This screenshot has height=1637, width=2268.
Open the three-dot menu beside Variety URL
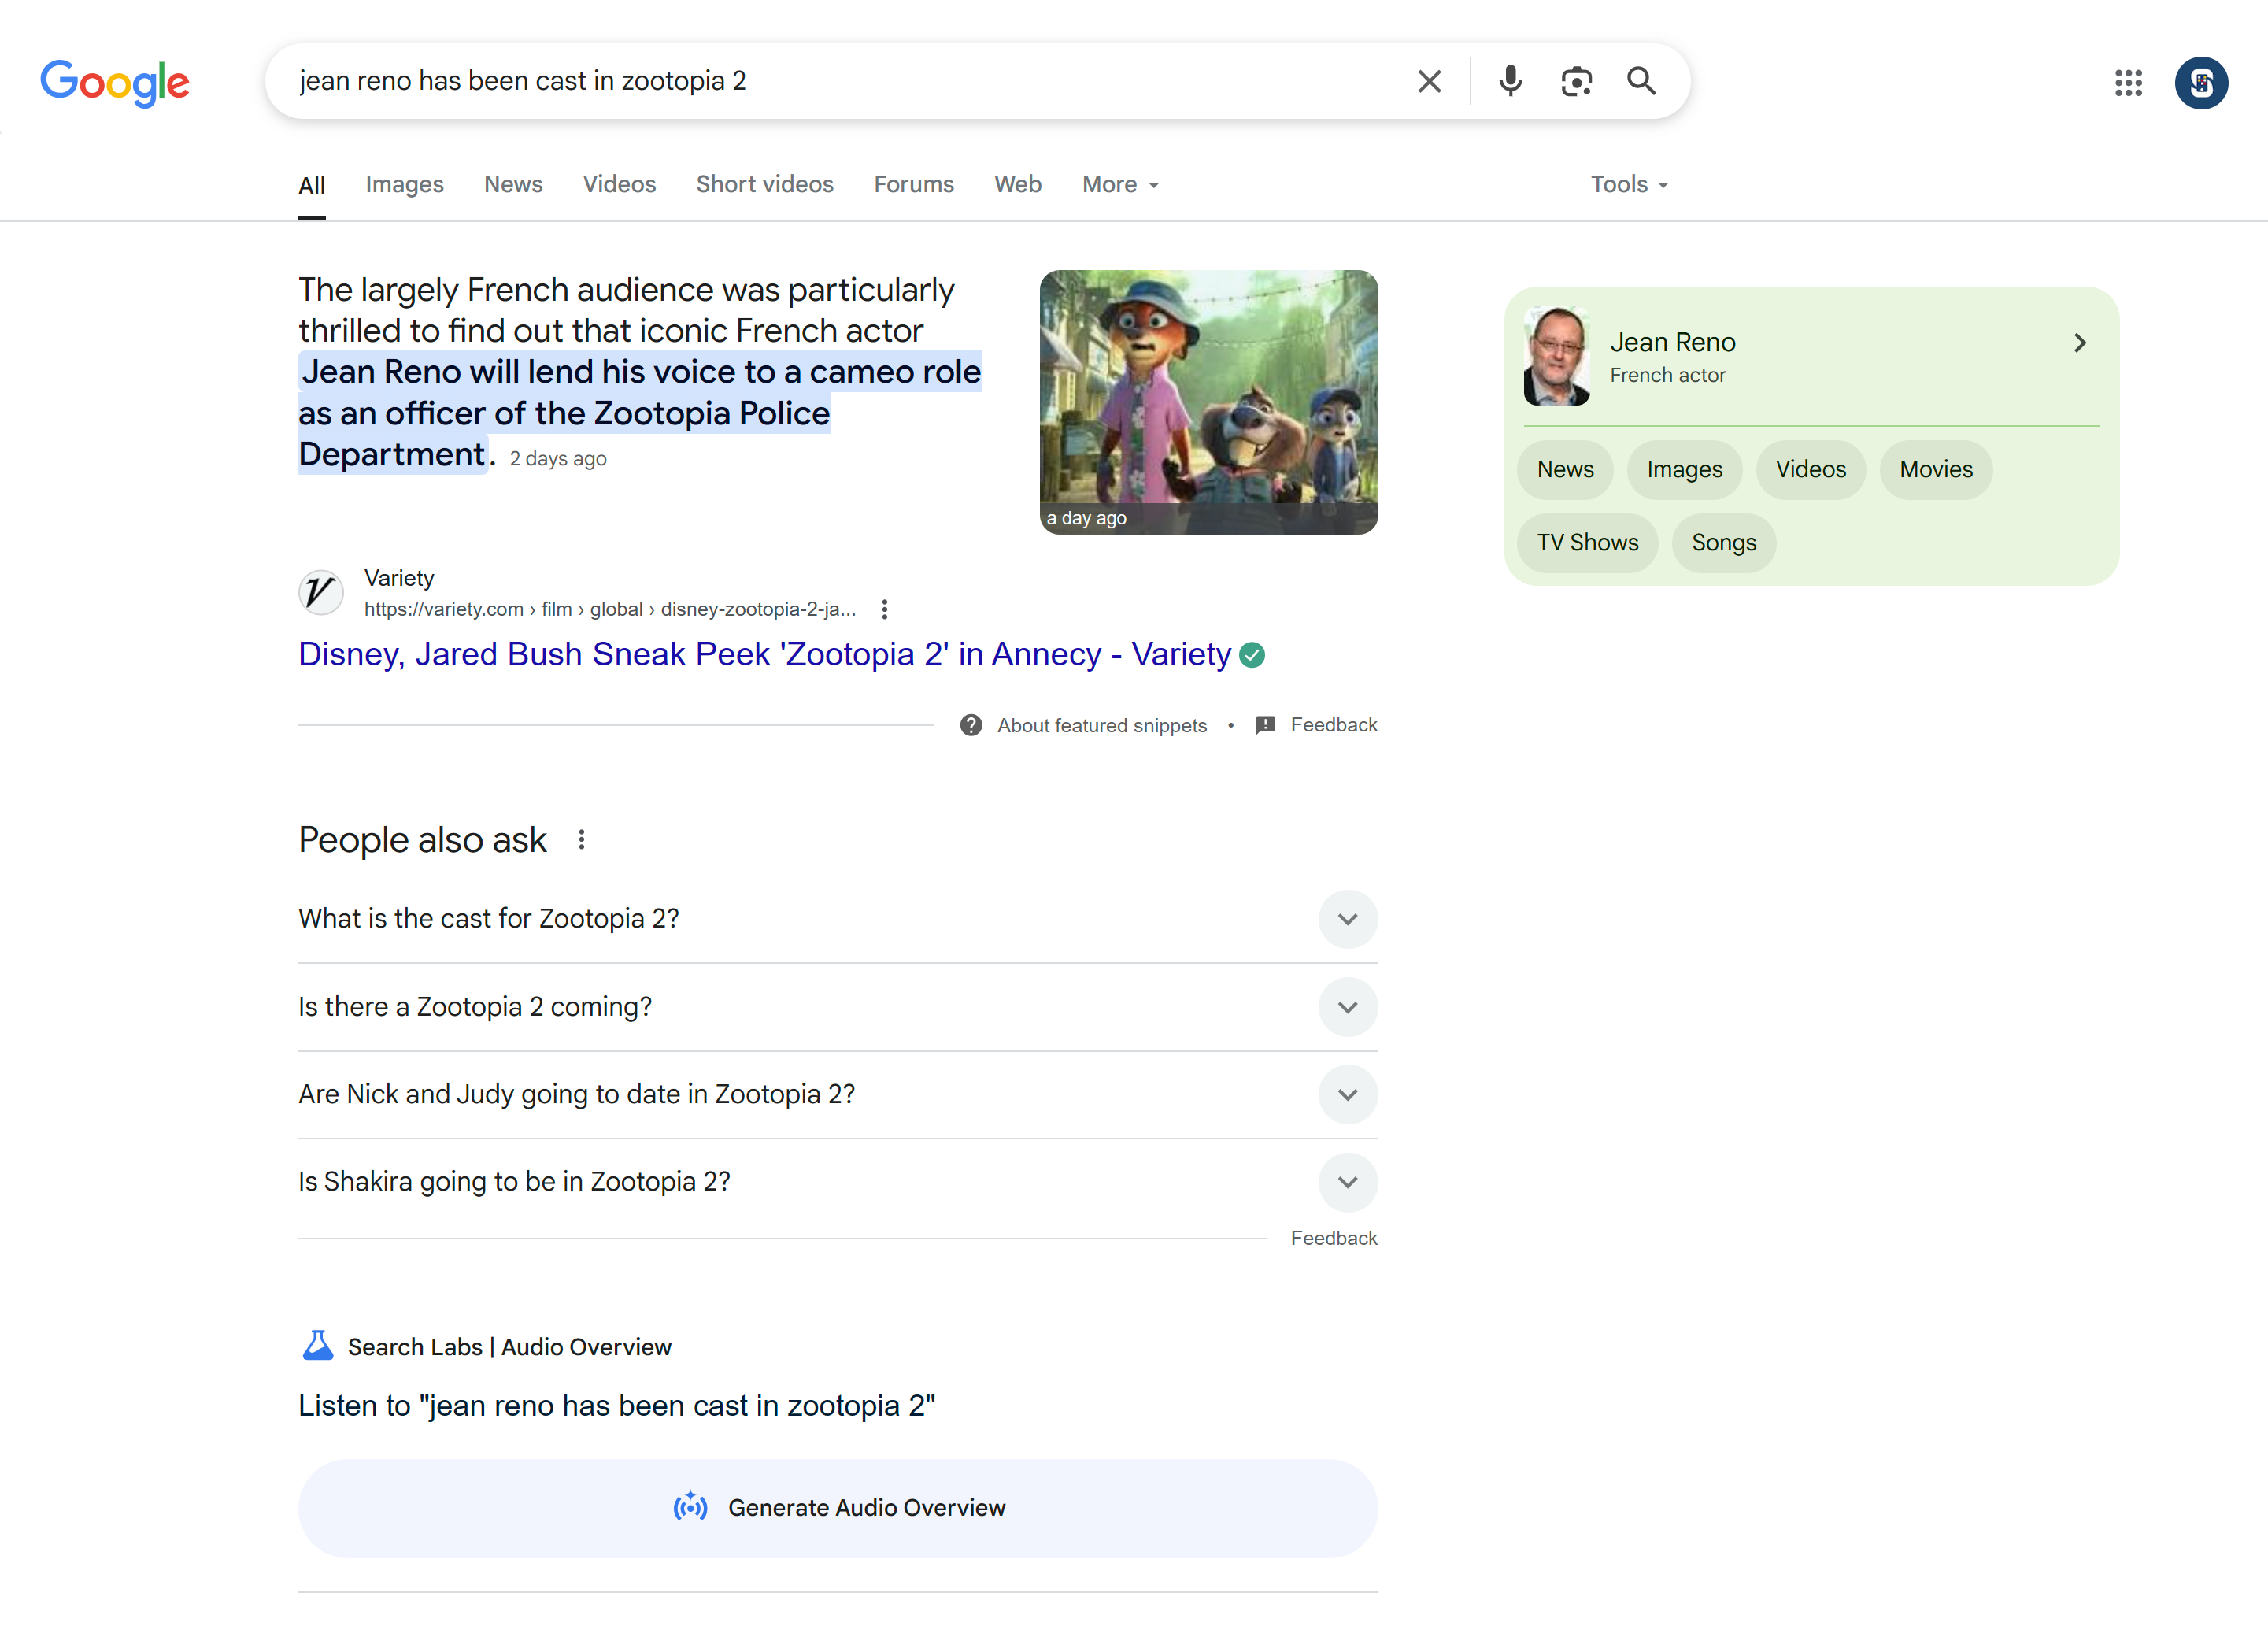coord(884,609)
